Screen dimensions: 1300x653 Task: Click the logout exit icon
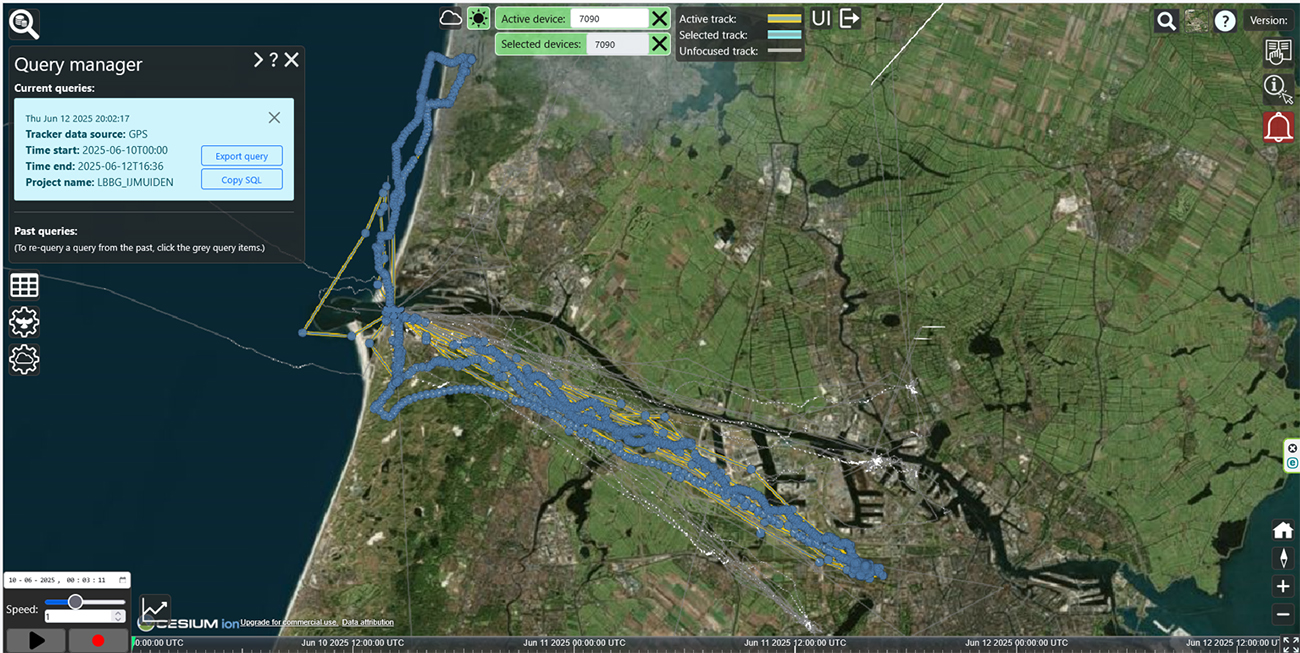pos(849,18)
